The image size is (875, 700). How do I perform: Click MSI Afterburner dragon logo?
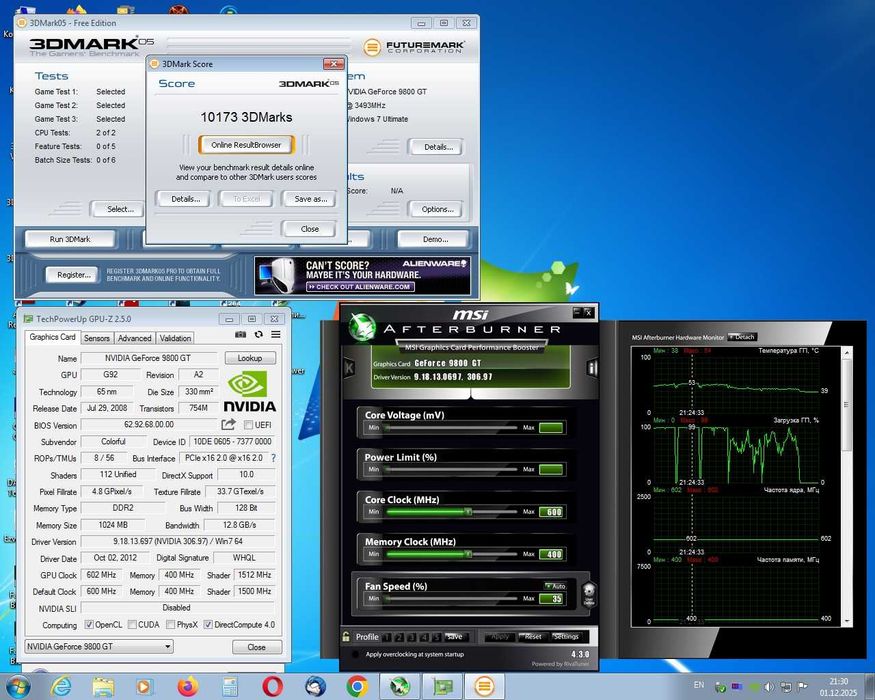click(362, 327)
